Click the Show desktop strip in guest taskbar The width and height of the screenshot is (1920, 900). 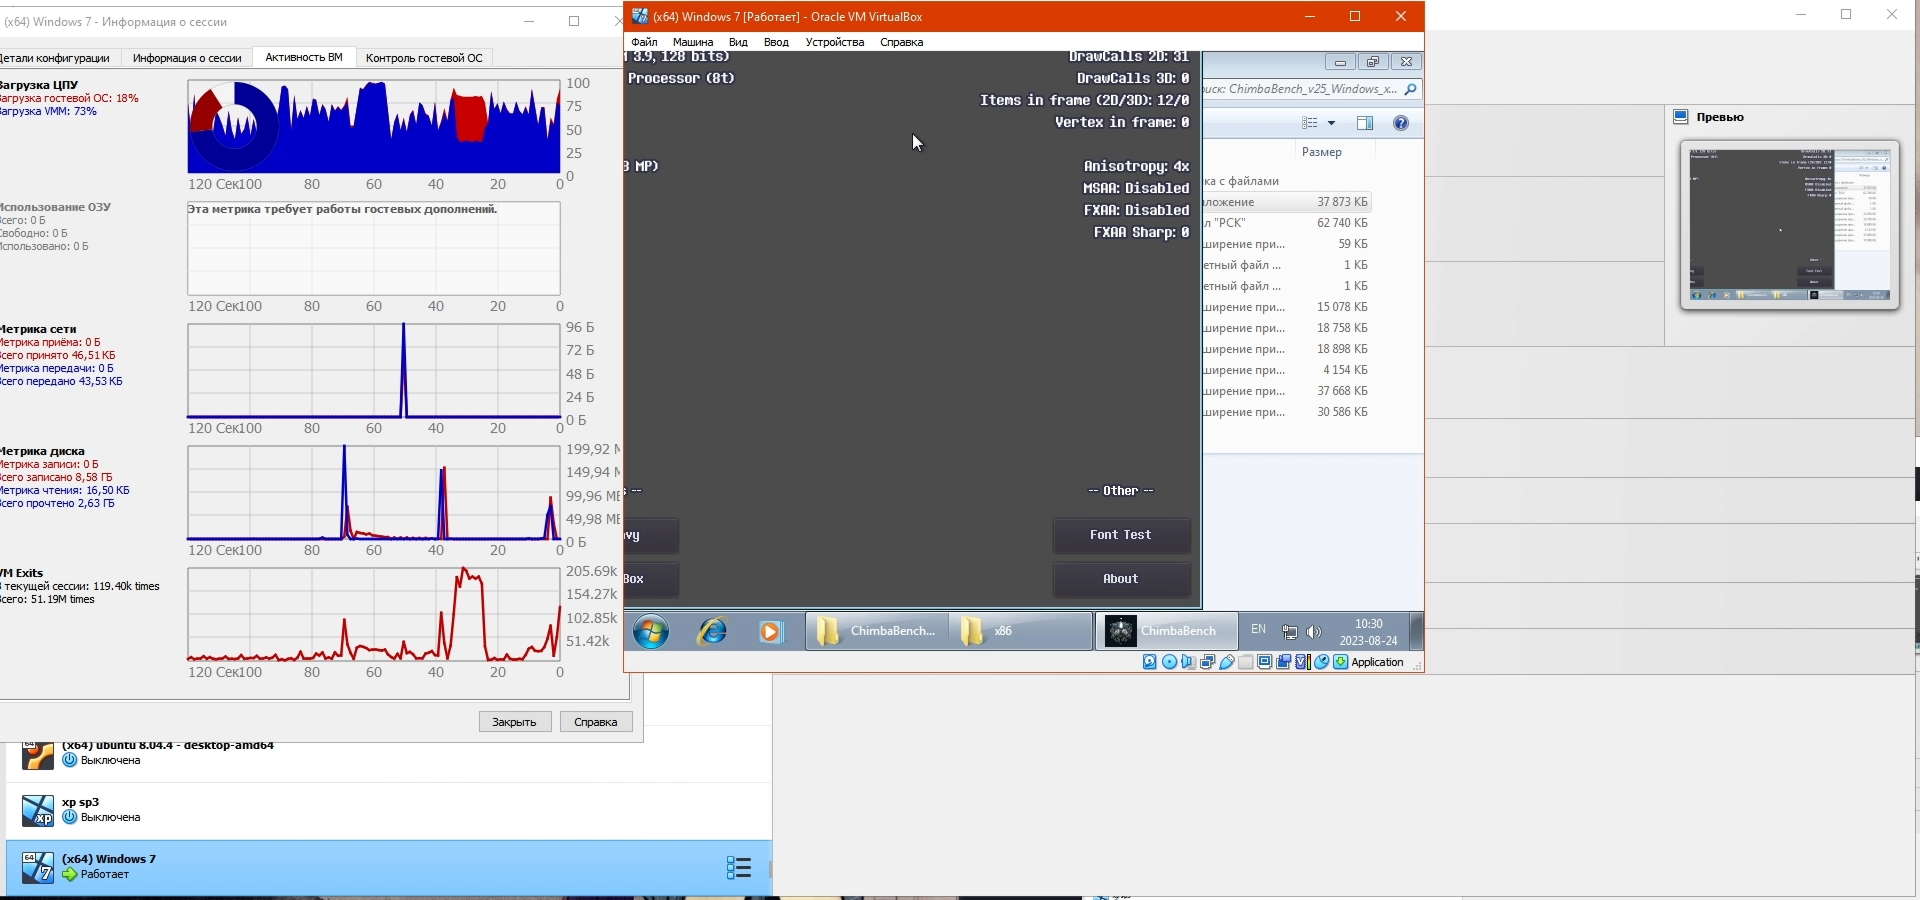(1416, 631)
